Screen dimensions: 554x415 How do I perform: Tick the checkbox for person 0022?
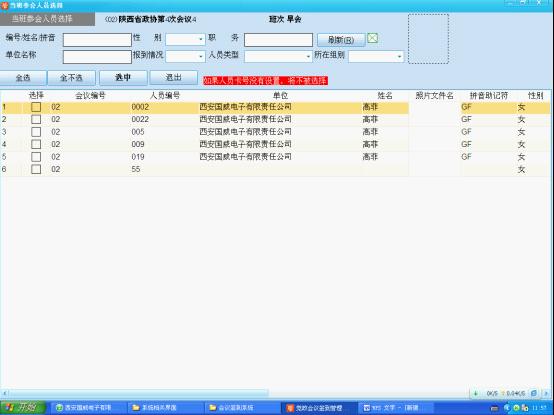pos(36,119)
